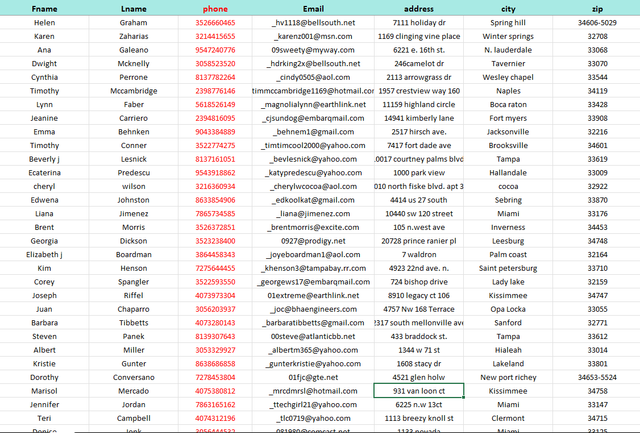Click email _liana@jimenez.com
This screenshot has width=640, height=433.
pyautogui.click(x=313, y=213)
